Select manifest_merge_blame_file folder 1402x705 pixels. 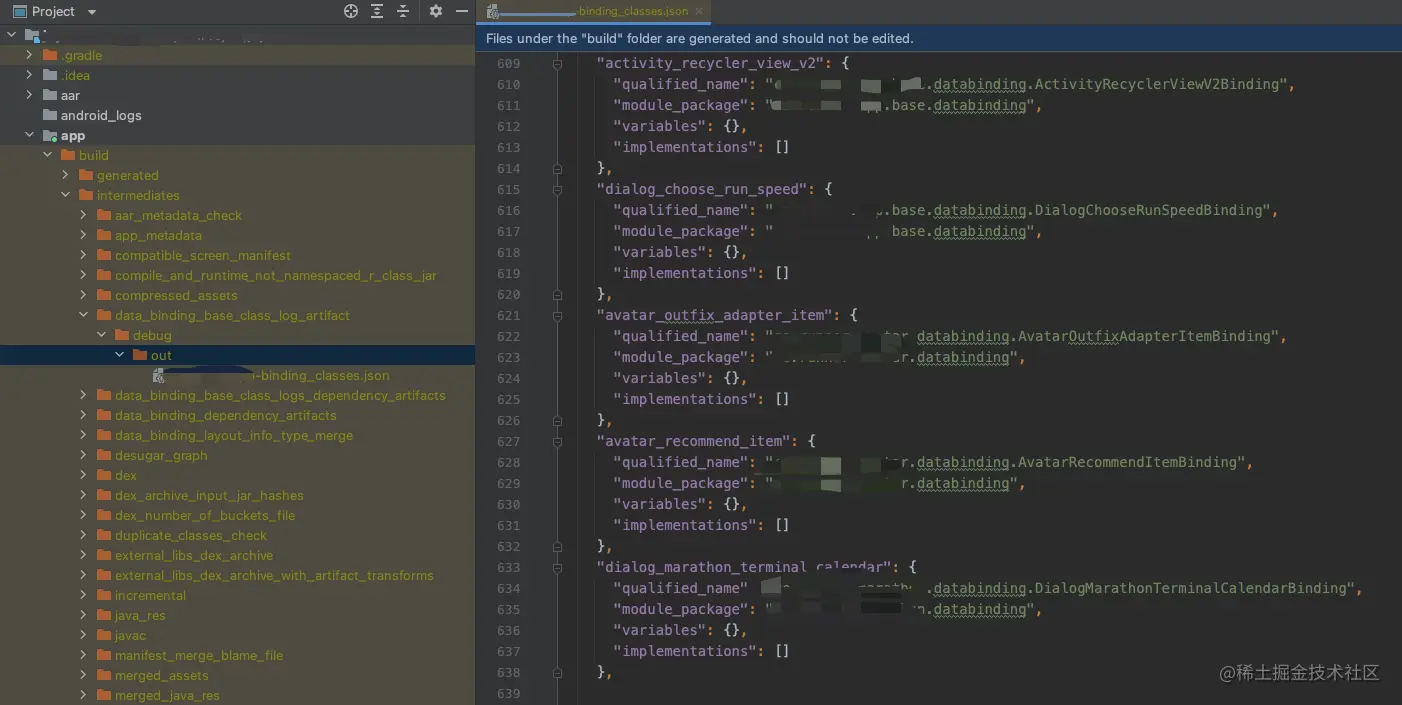click(x=199, y=655)
